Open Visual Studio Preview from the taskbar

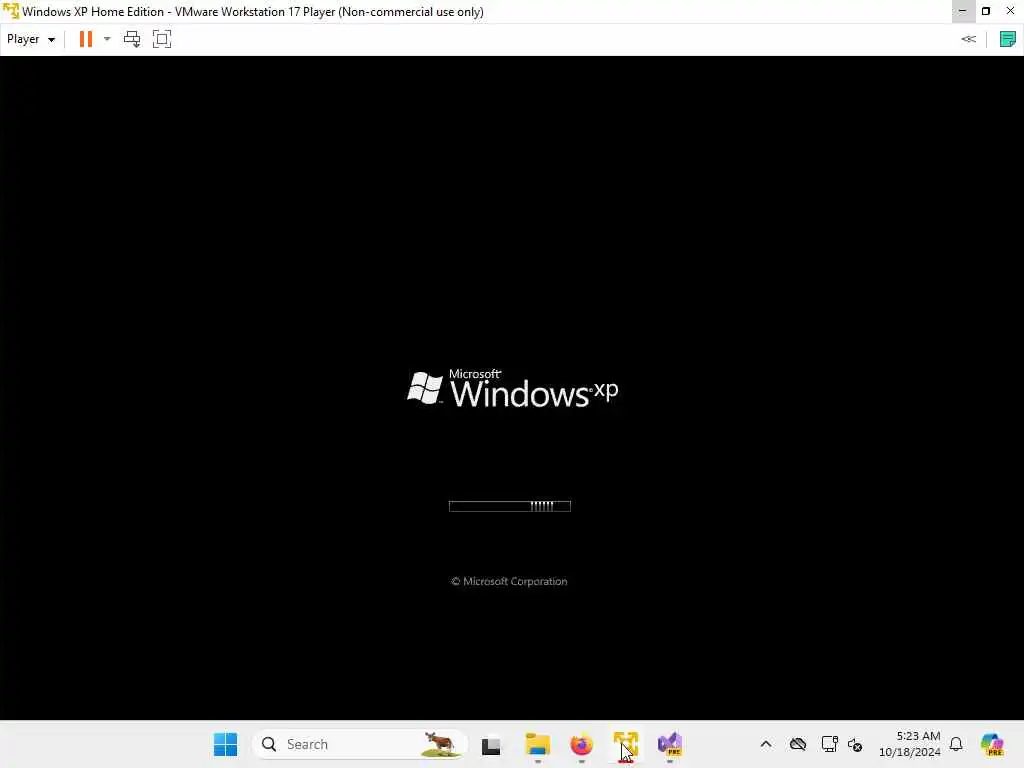[670, 744]
